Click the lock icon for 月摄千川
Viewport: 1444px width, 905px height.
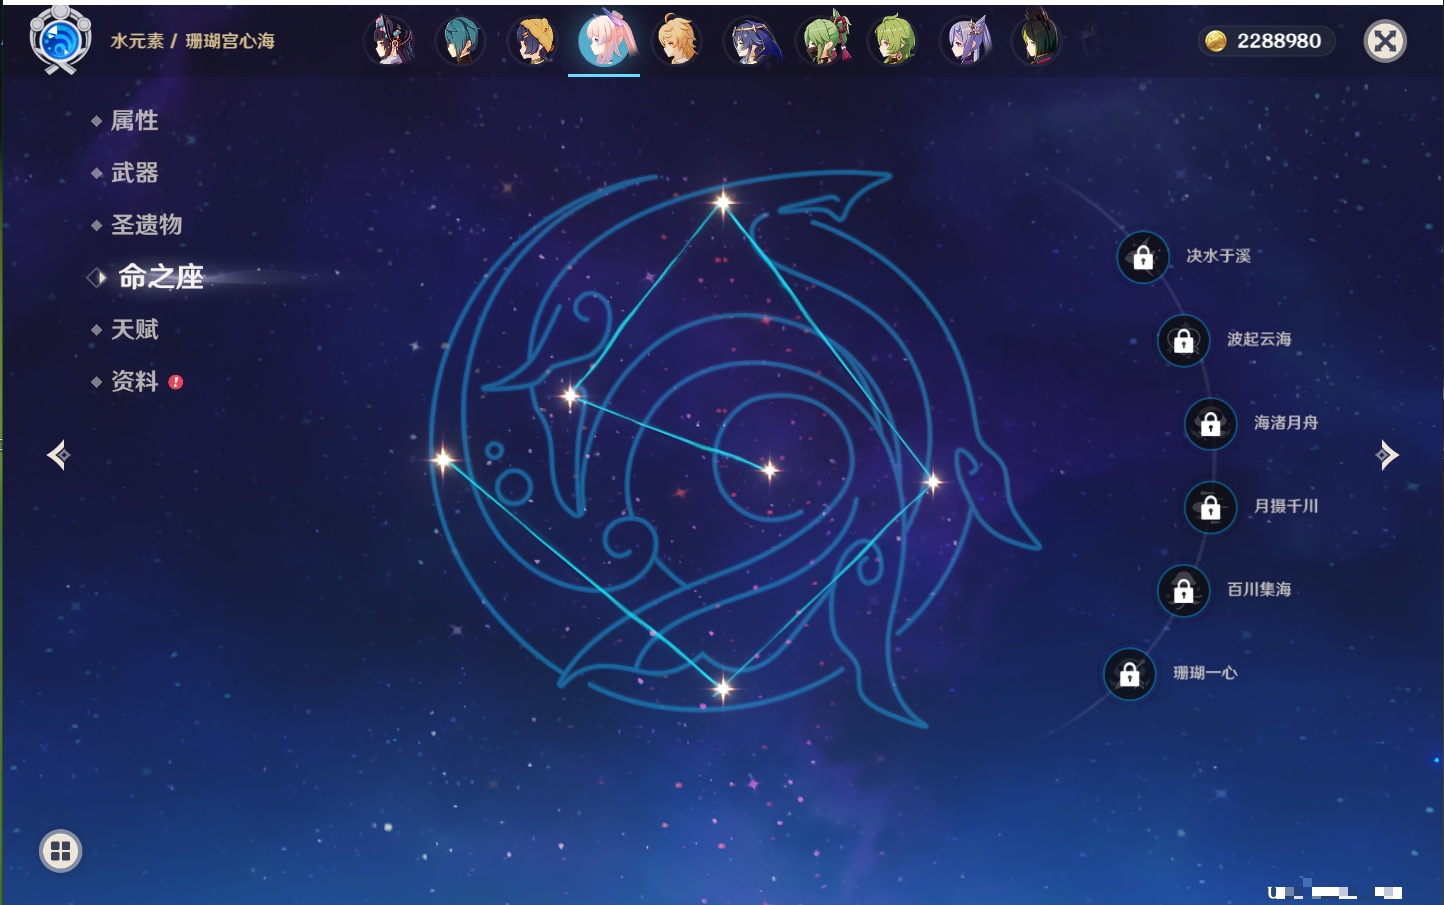point(1211,507)
